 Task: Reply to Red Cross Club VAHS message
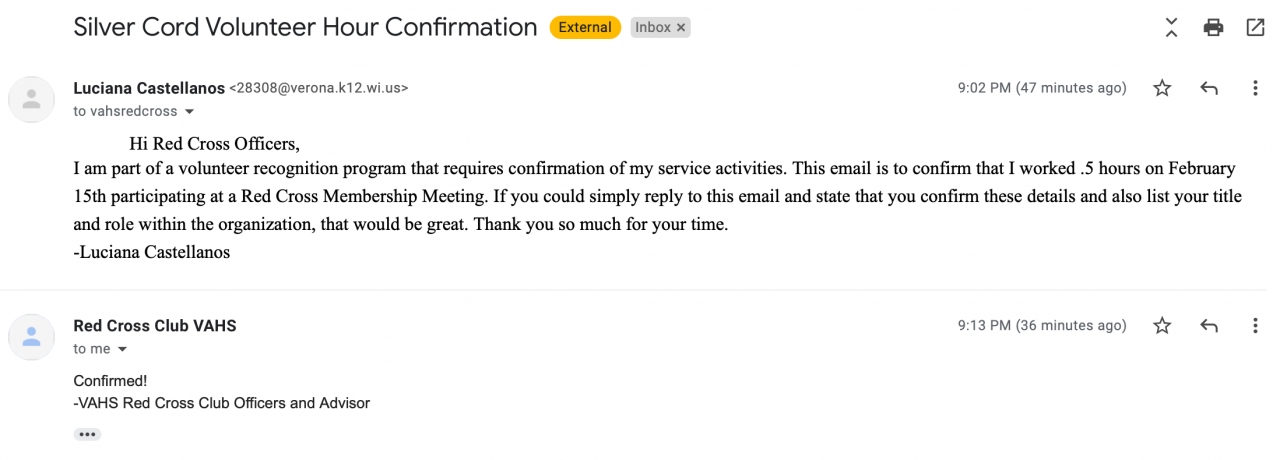1209,326
